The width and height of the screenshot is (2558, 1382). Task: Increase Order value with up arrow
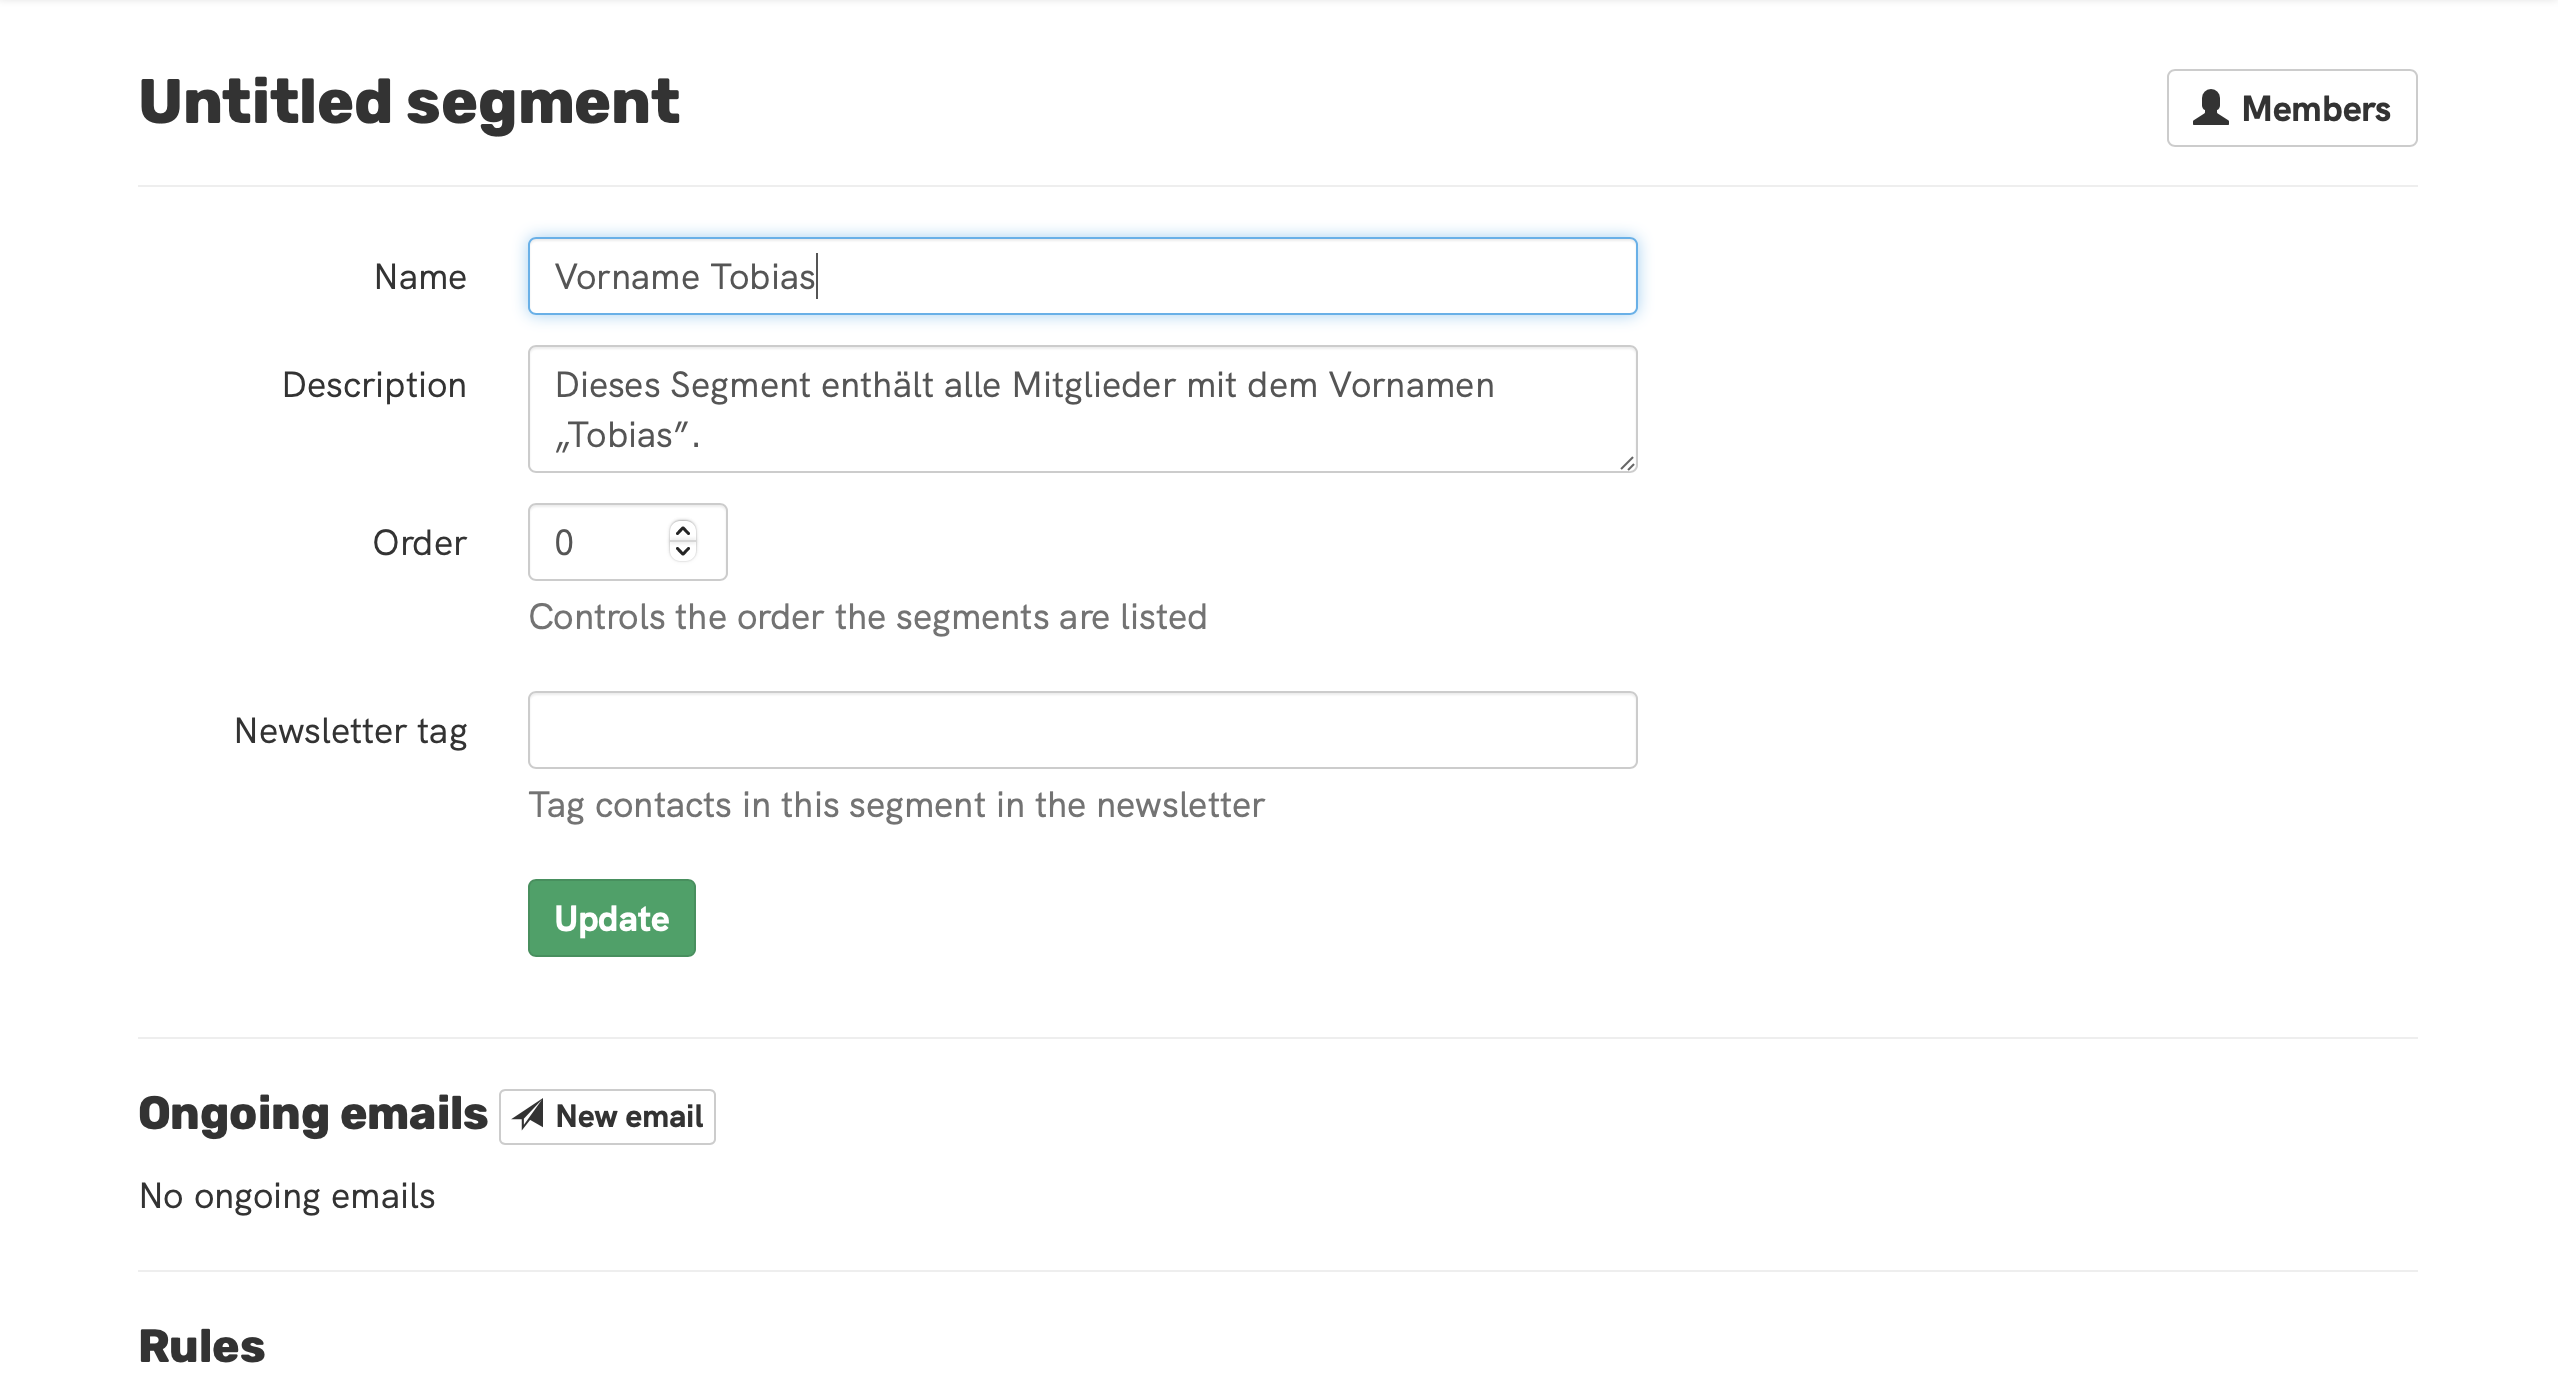tap(683, 531)
